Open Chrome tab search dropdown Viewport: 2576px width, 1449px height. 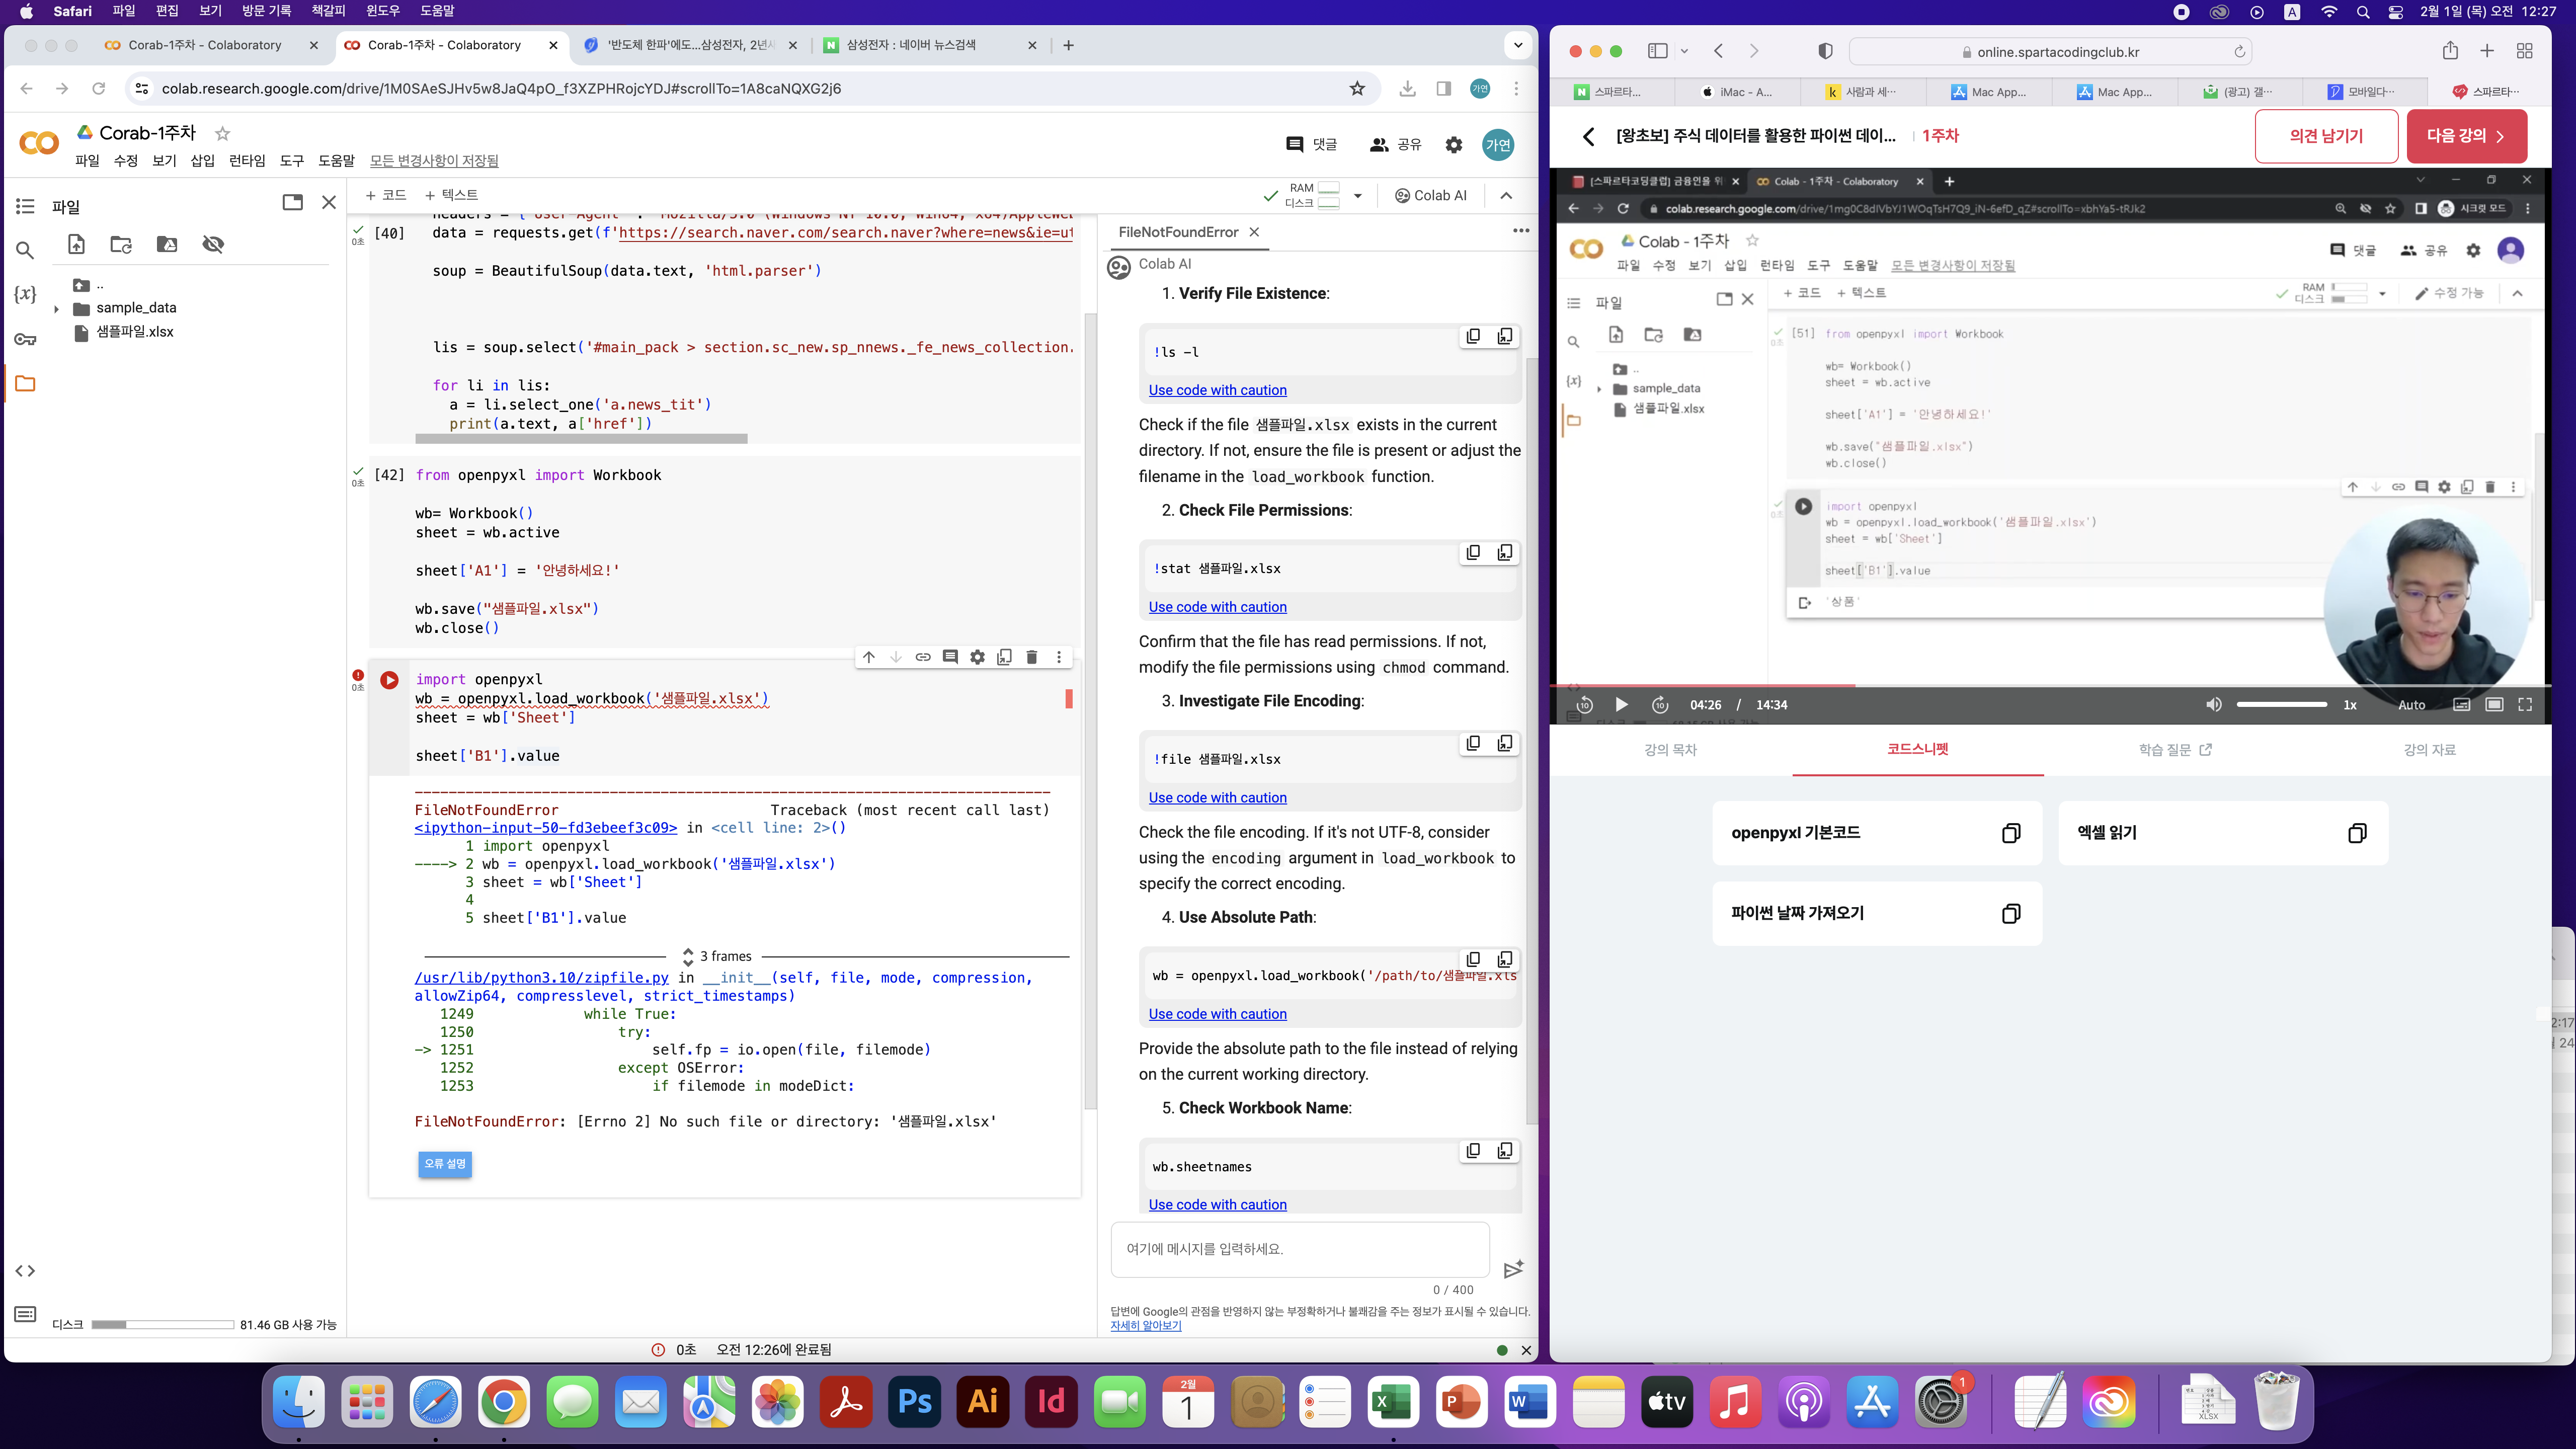click(x=1518, y=45)
